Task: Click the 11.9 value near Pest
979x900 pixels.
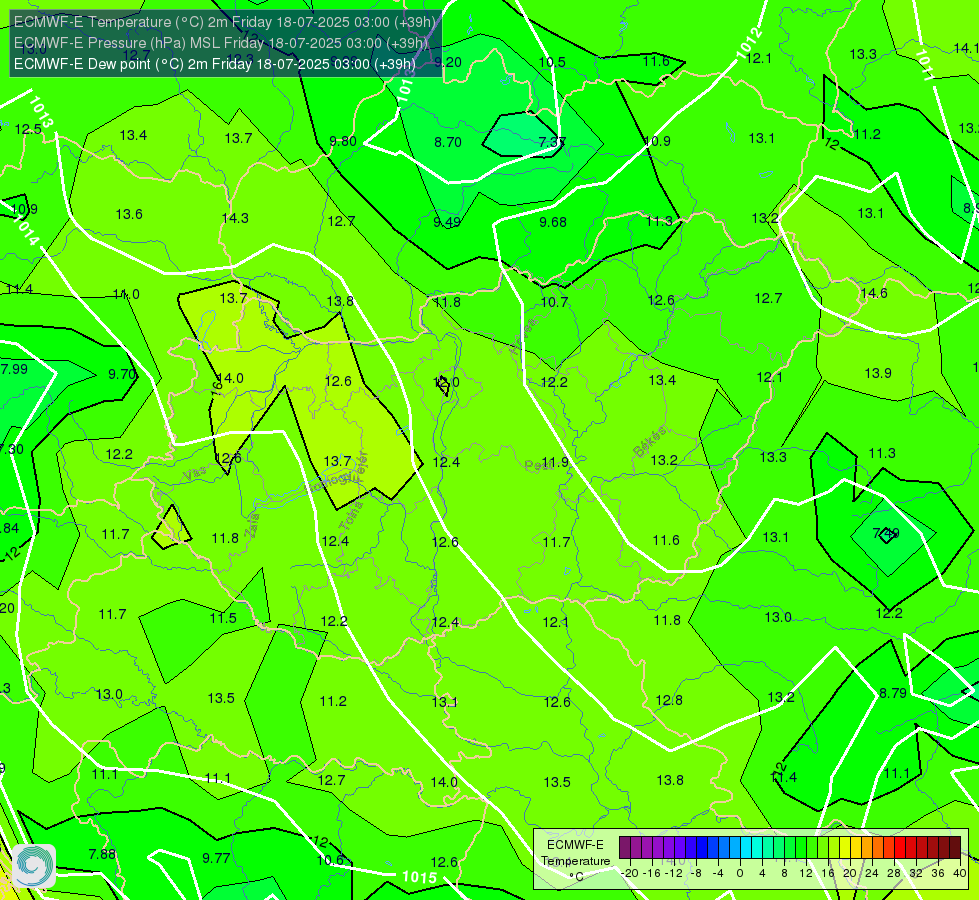Action: [x=555, y=462]
